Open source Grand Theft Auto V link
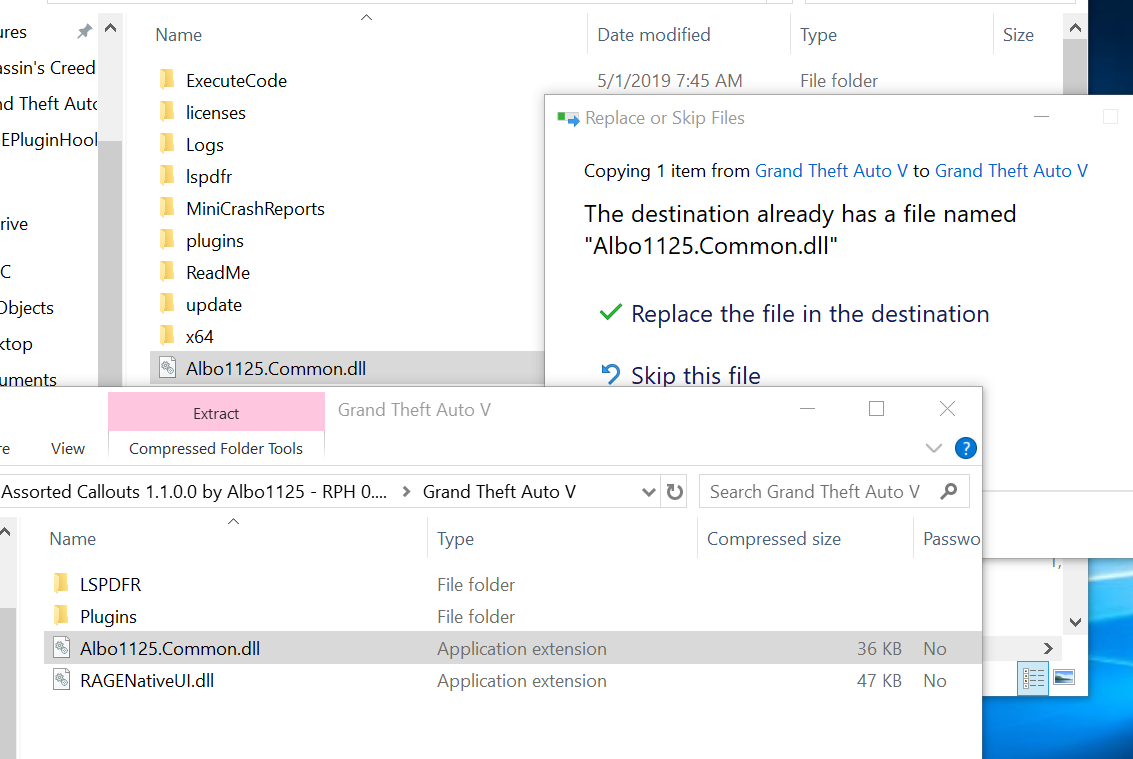 [831, 171]
